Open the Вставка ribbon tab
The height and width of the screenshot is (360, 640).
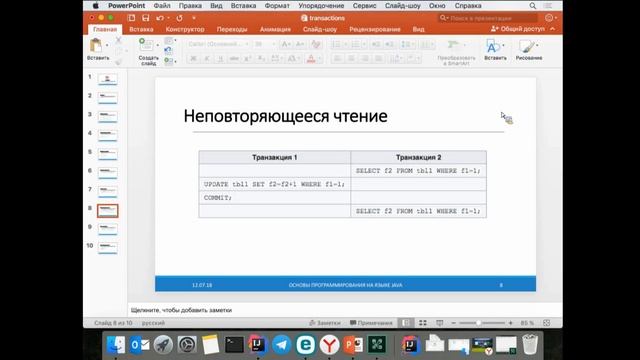pyautogui.click(x=141, y=29)
